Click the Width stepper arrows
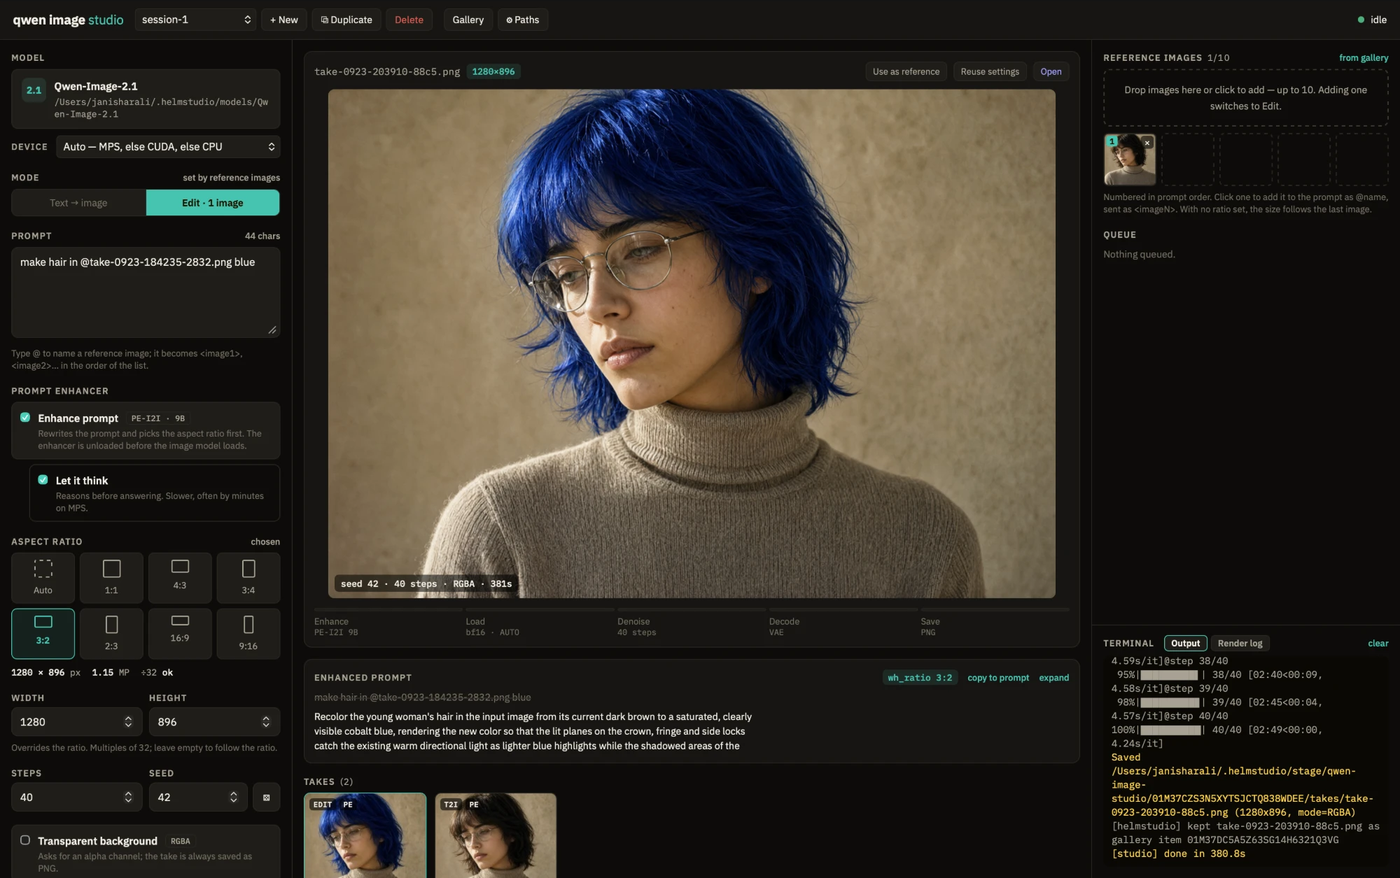 [128, 722]
